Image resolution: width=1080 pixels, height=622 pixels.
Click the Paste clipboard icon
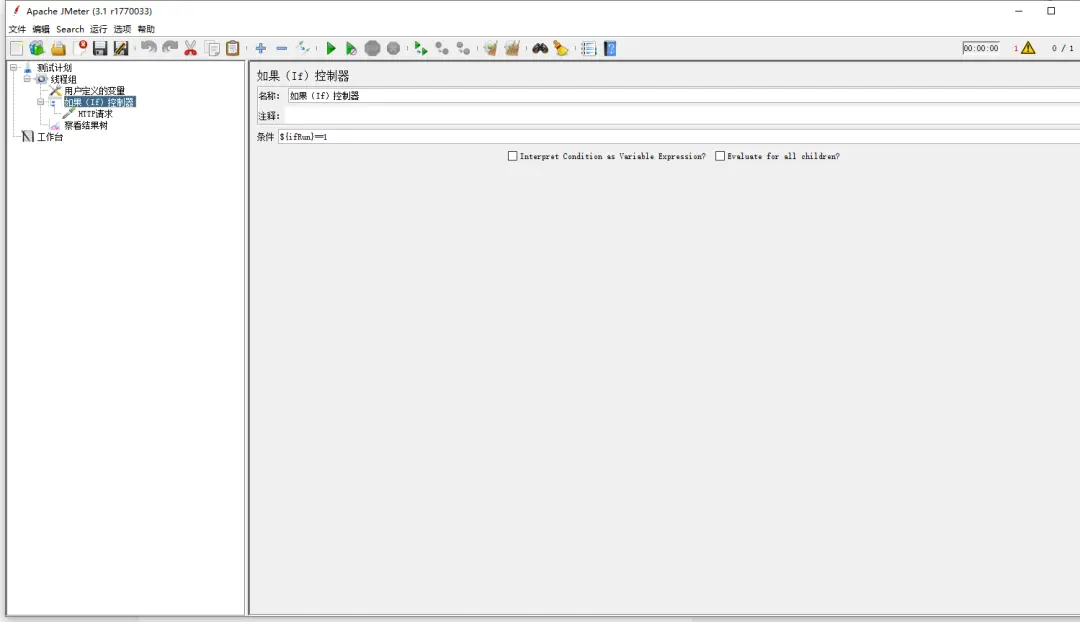(233, 48)
